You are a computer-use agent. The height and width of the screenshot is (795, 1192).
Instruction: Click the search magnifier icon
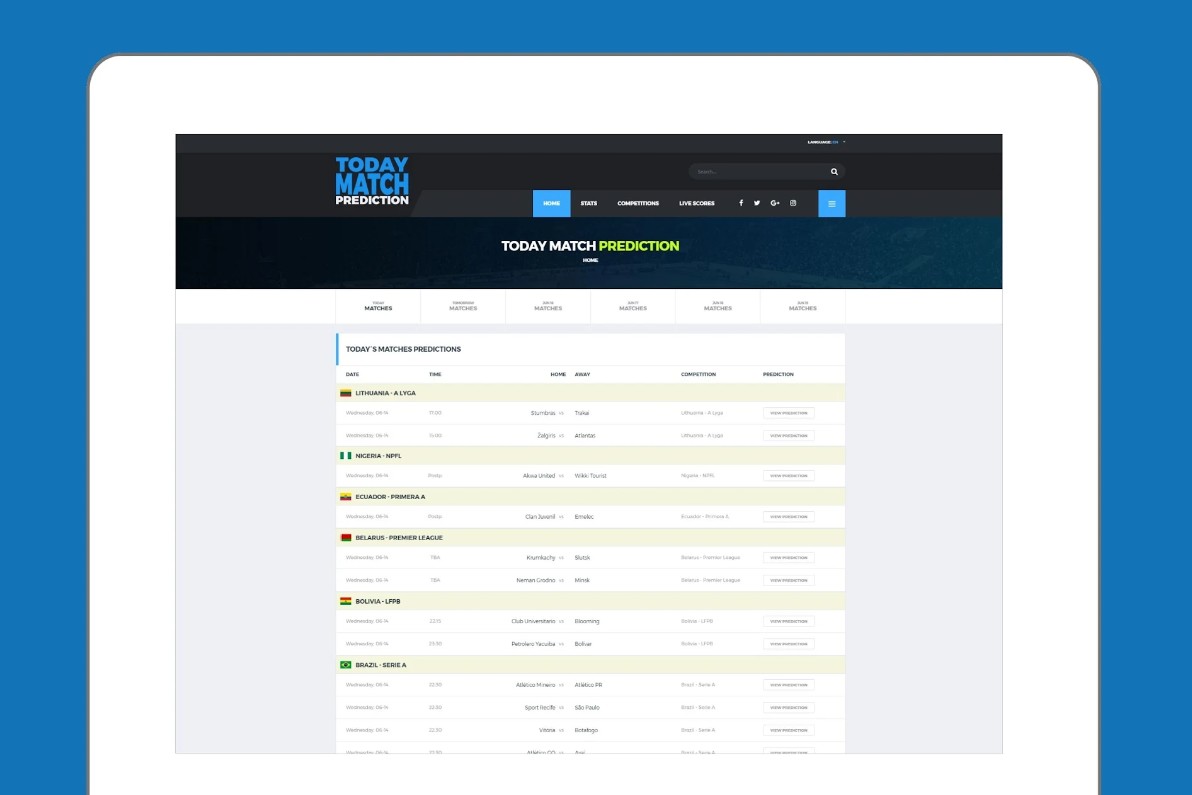click(834, 172)
